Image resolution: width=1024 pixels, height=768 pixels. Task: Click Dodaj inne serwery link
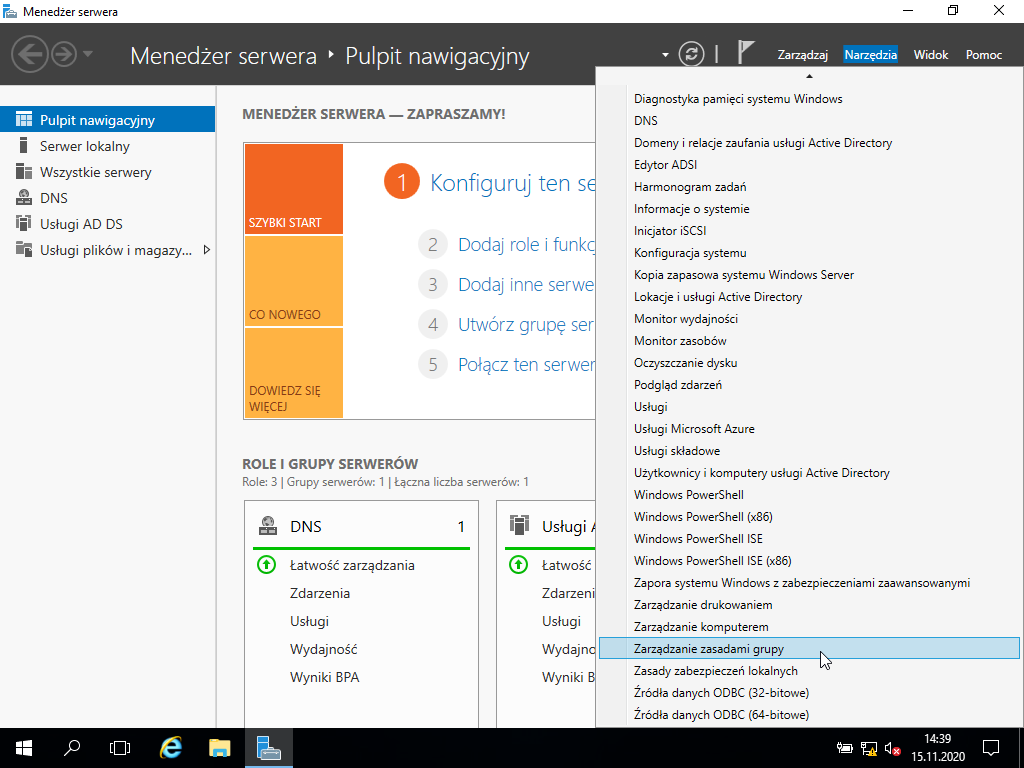(526, 285)
